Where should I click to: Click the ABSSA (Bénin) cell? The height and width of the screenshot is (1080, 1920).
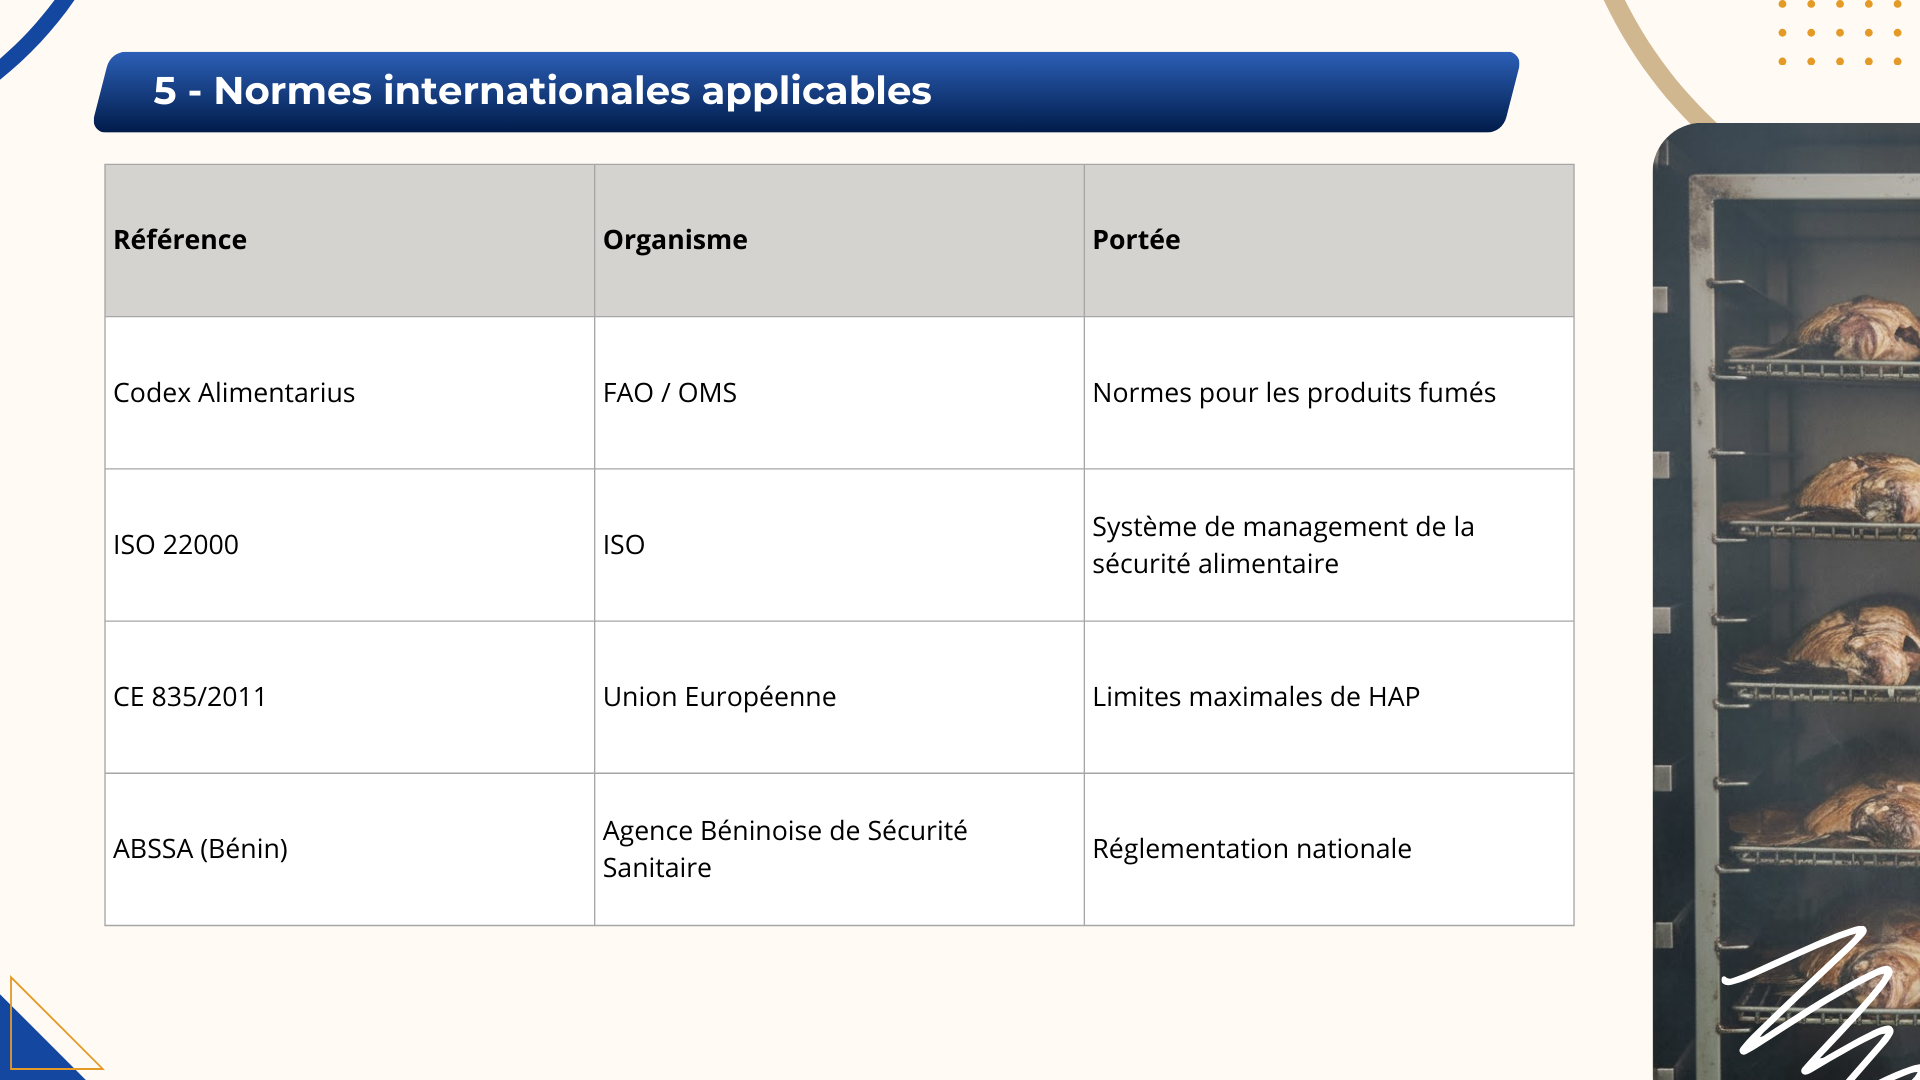(350, 849)
